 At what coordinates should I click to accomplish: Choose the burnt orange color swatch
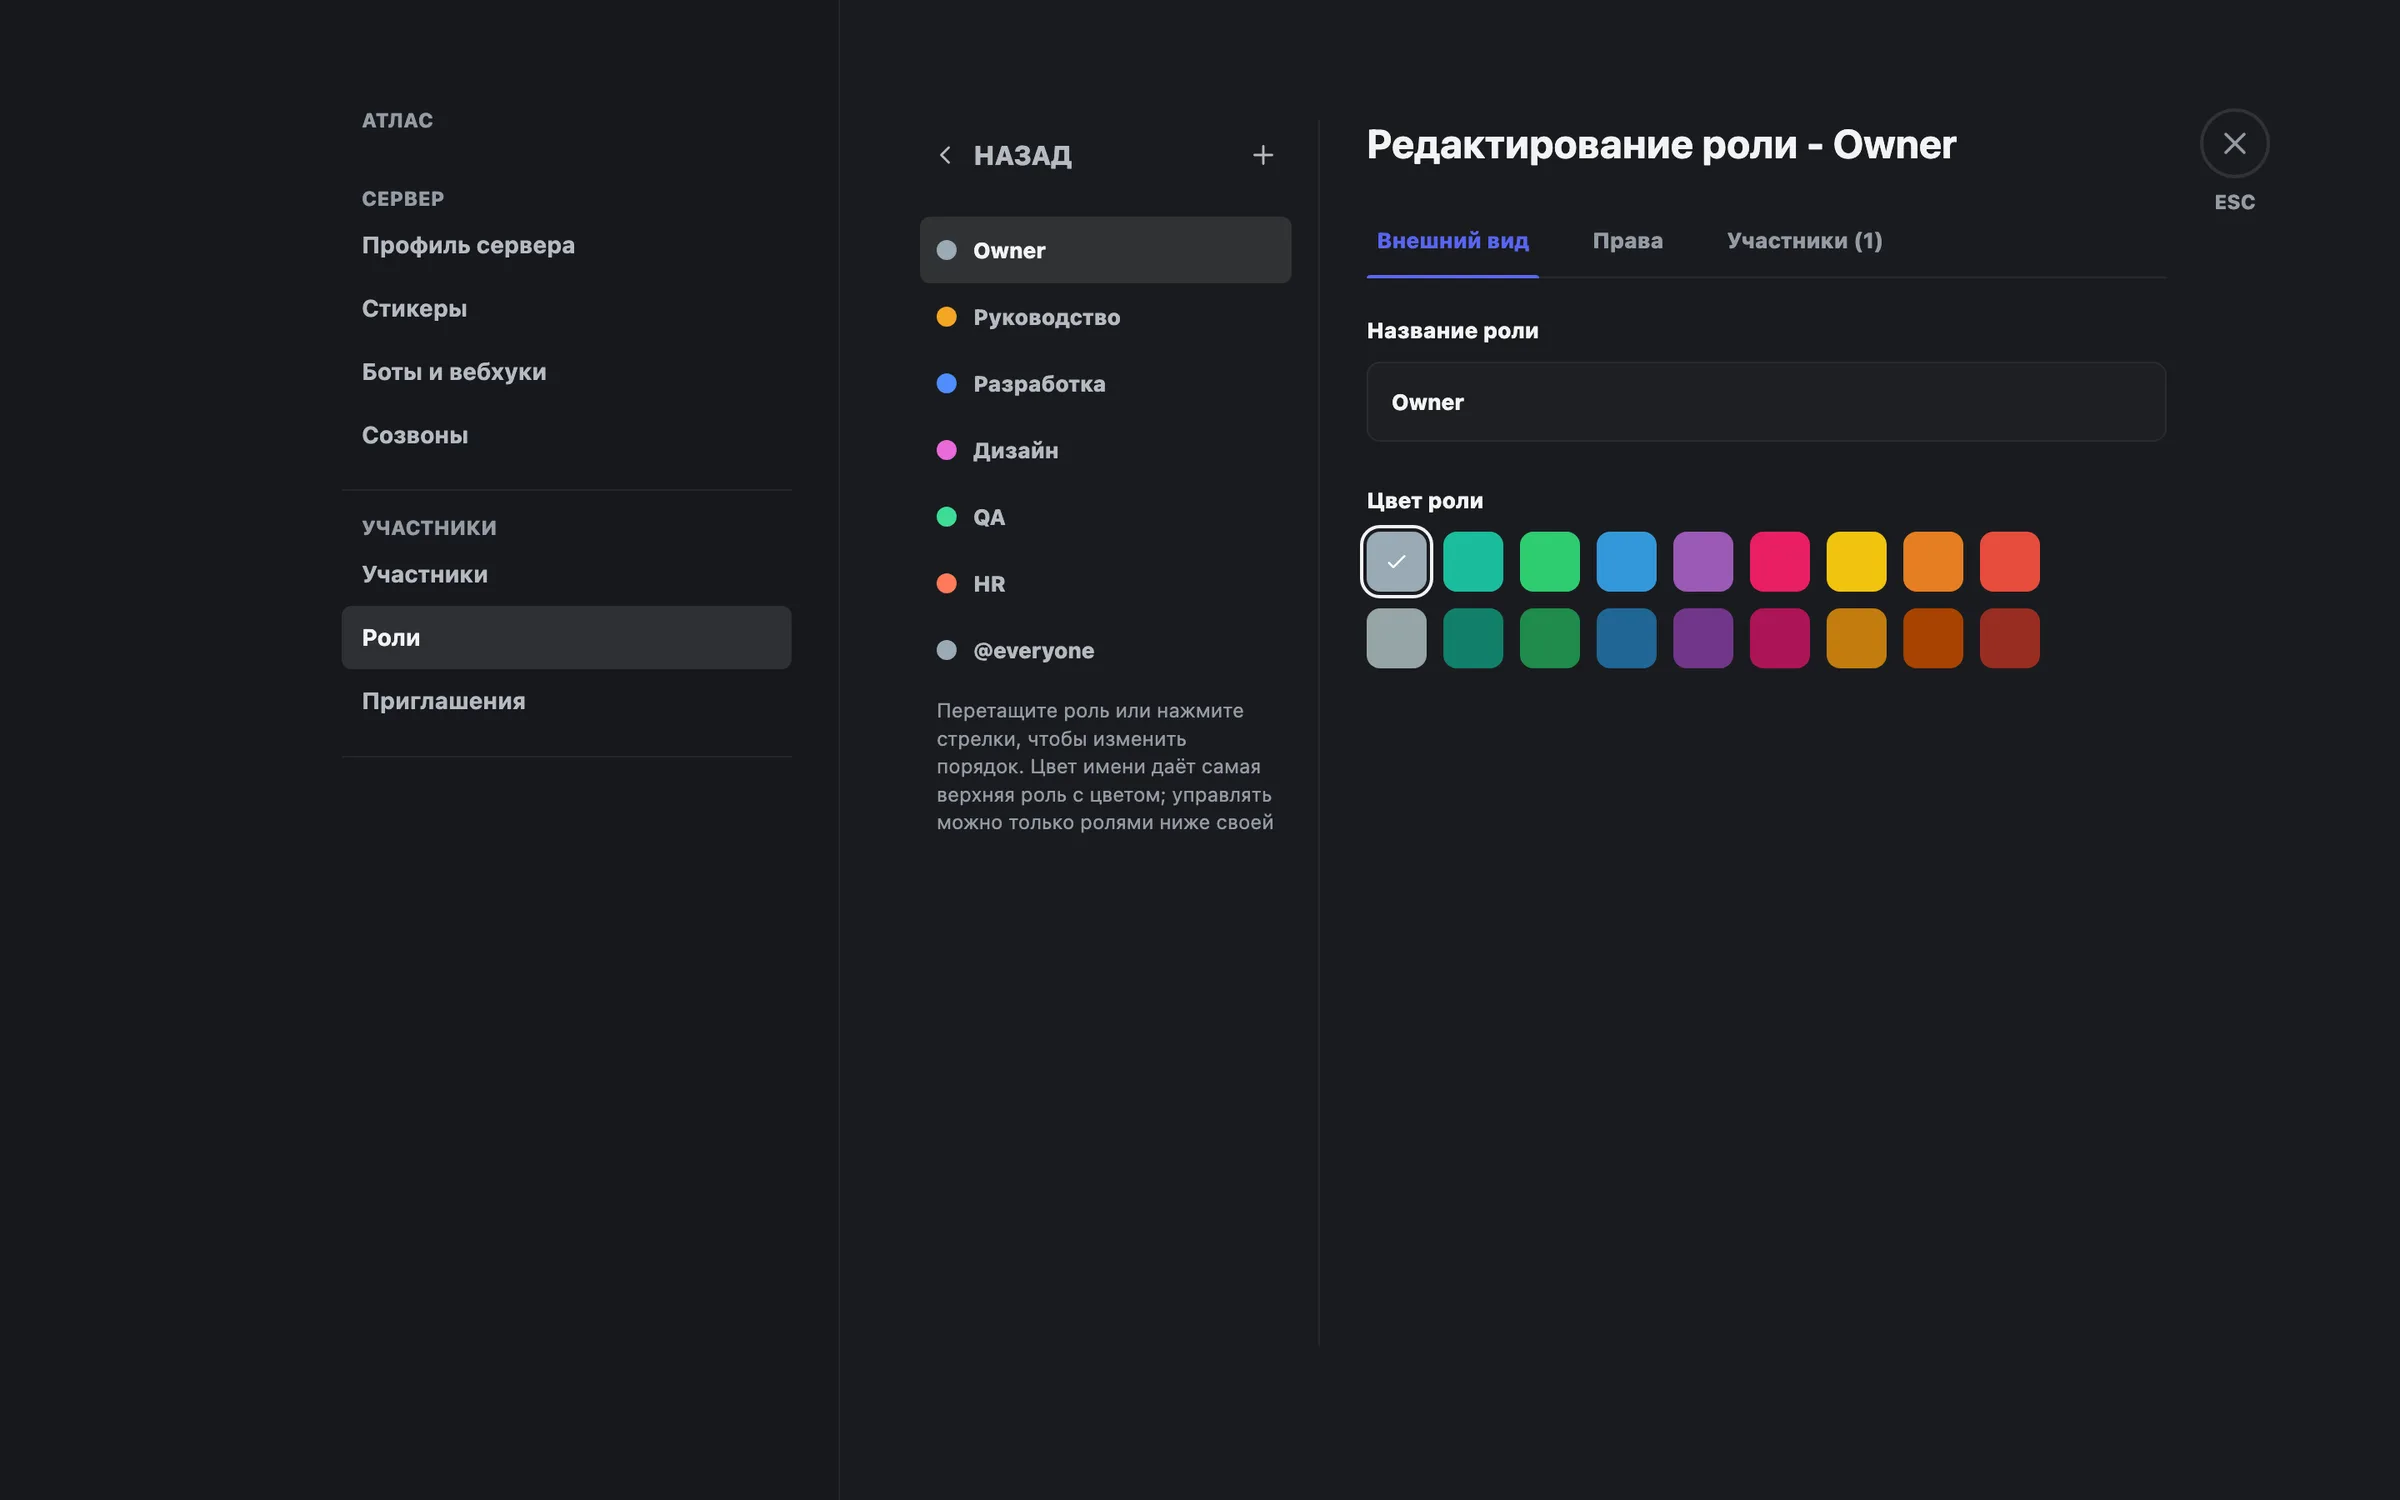1933,638
